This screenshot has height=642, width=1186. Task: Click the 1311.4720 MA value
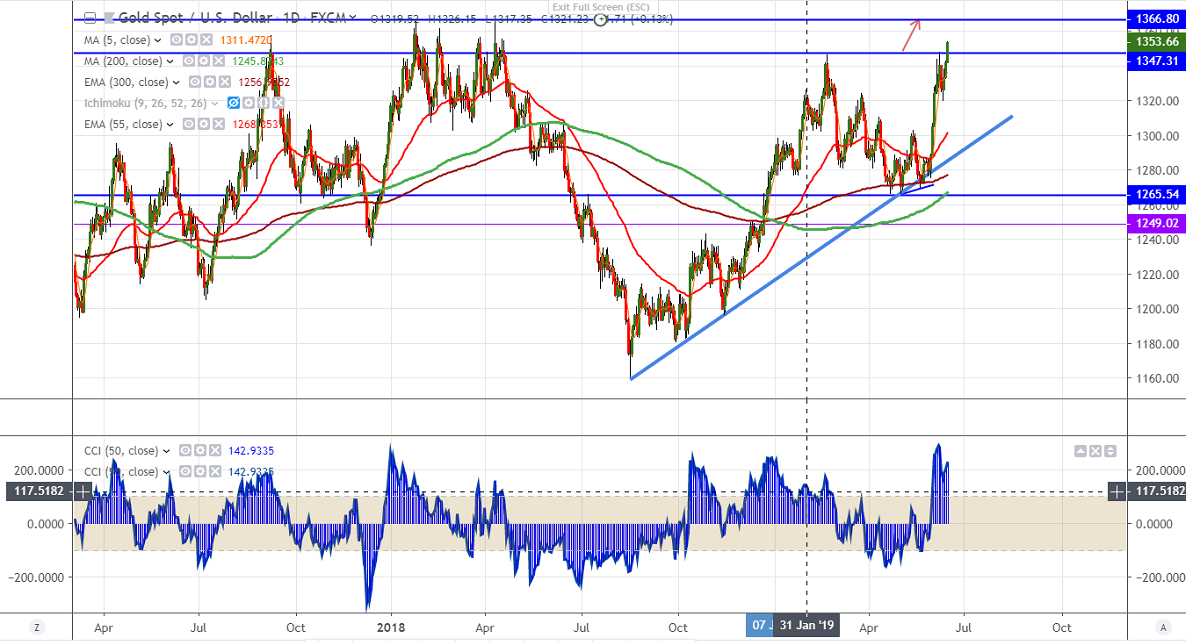coord(246,40)
